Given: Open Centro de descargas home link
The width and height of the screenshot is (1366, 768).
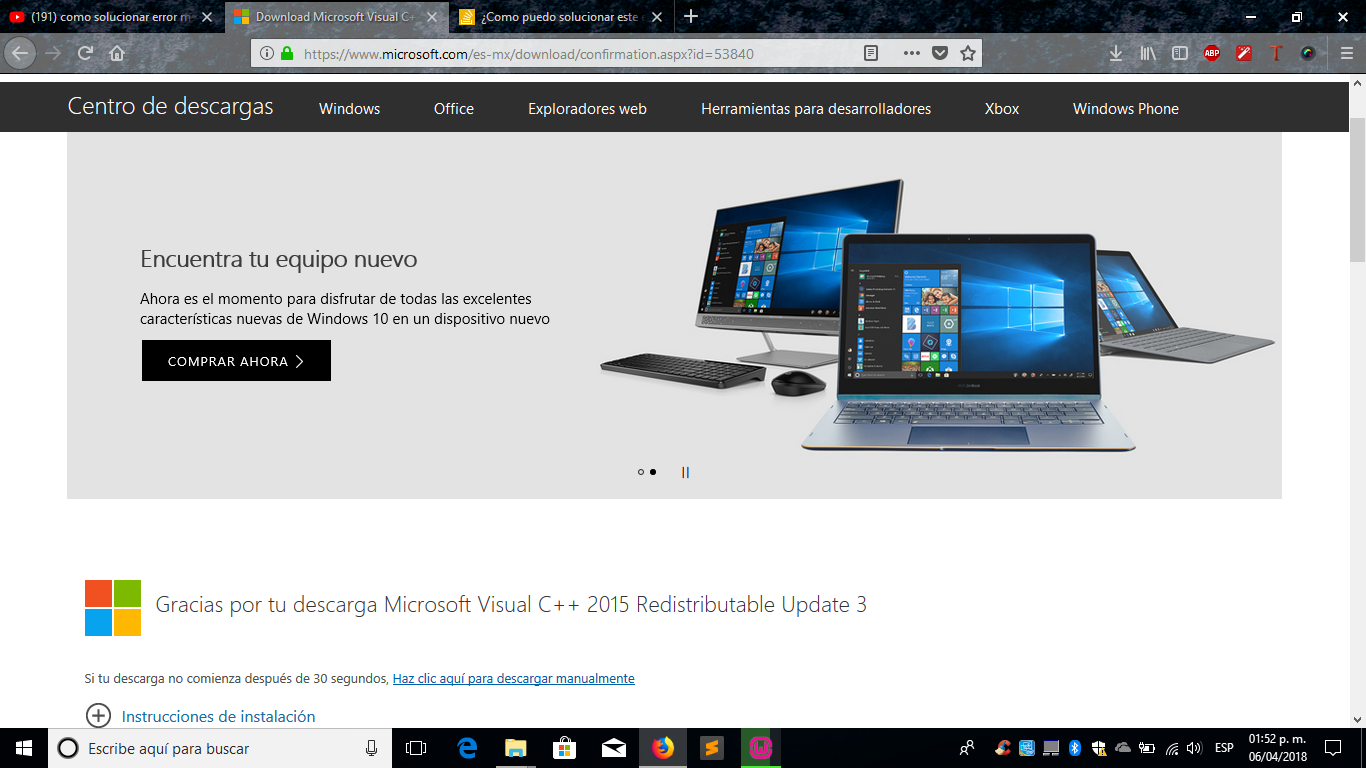Looking at the screenshot, I should pyautogui.click(x=170, y=107).
